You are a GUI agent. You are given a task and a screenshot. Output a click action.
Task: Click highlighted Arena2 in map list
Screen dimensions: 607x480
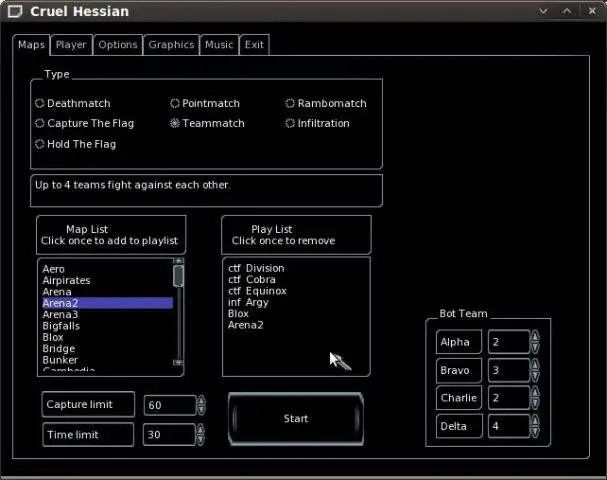coord(107,303)
